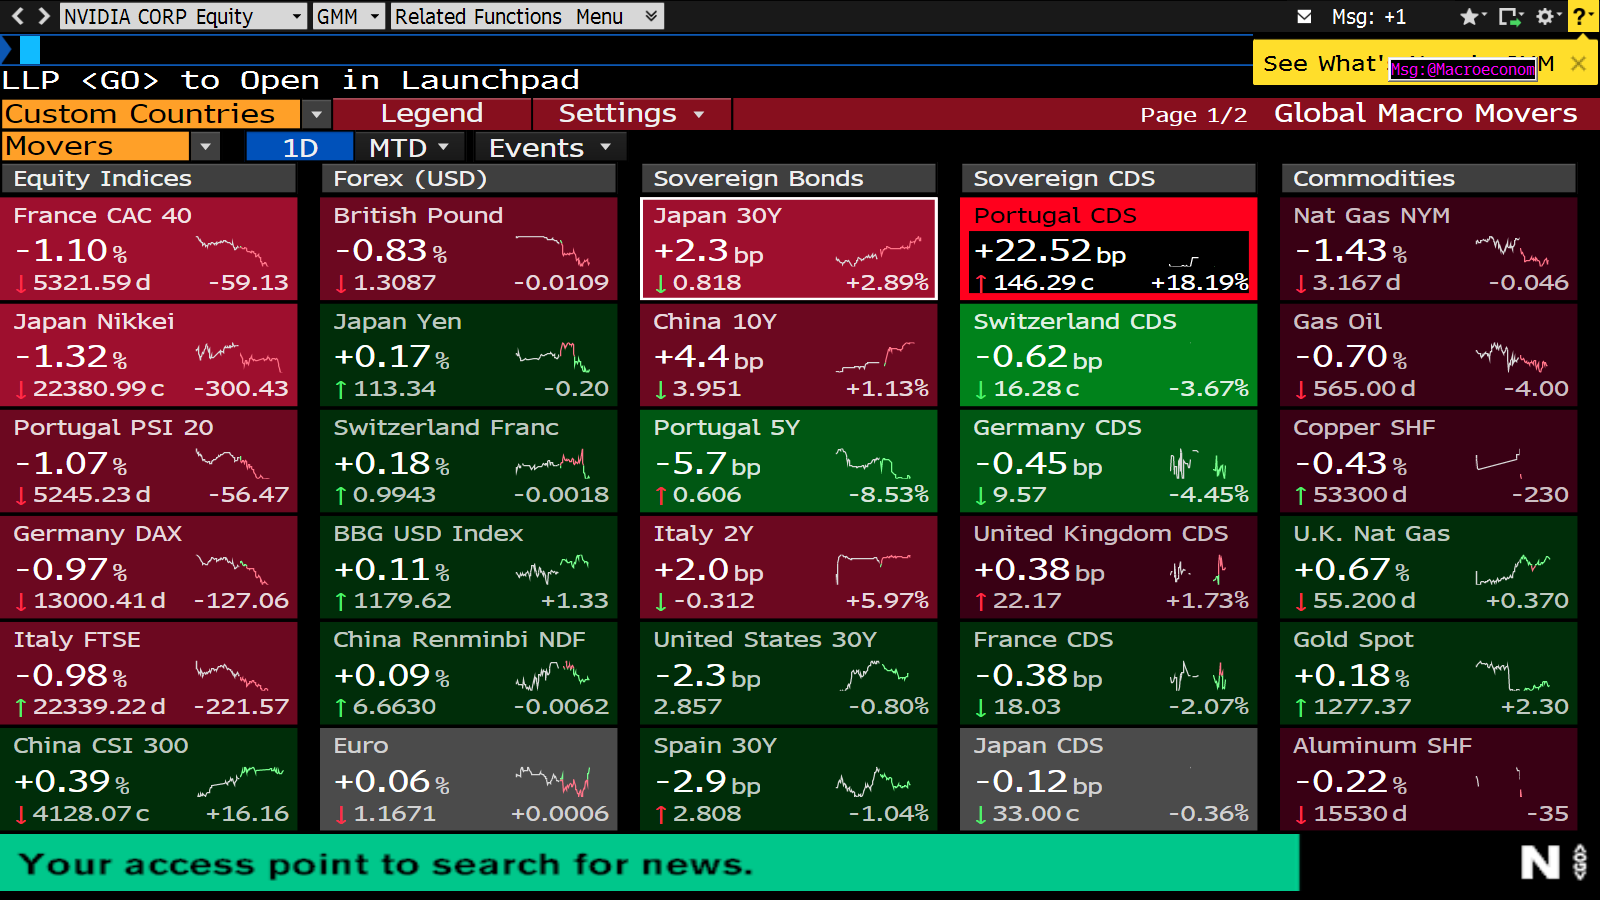The height and width of the screenshot is (900, 1600).
Task: Open the Switzerland Franc tile
Action: 468,461
